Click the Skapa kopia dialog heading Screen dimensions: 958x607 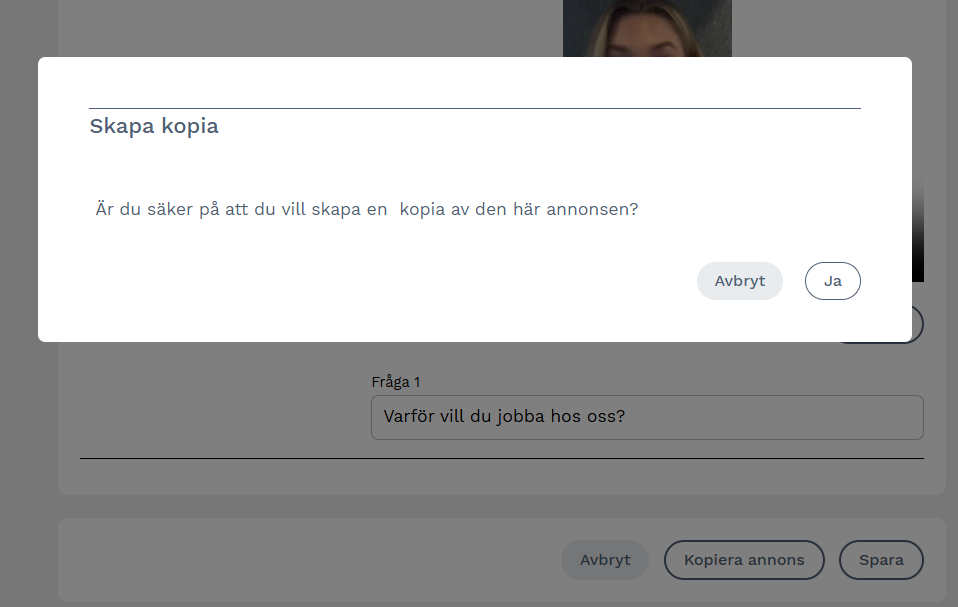[154, 126]
